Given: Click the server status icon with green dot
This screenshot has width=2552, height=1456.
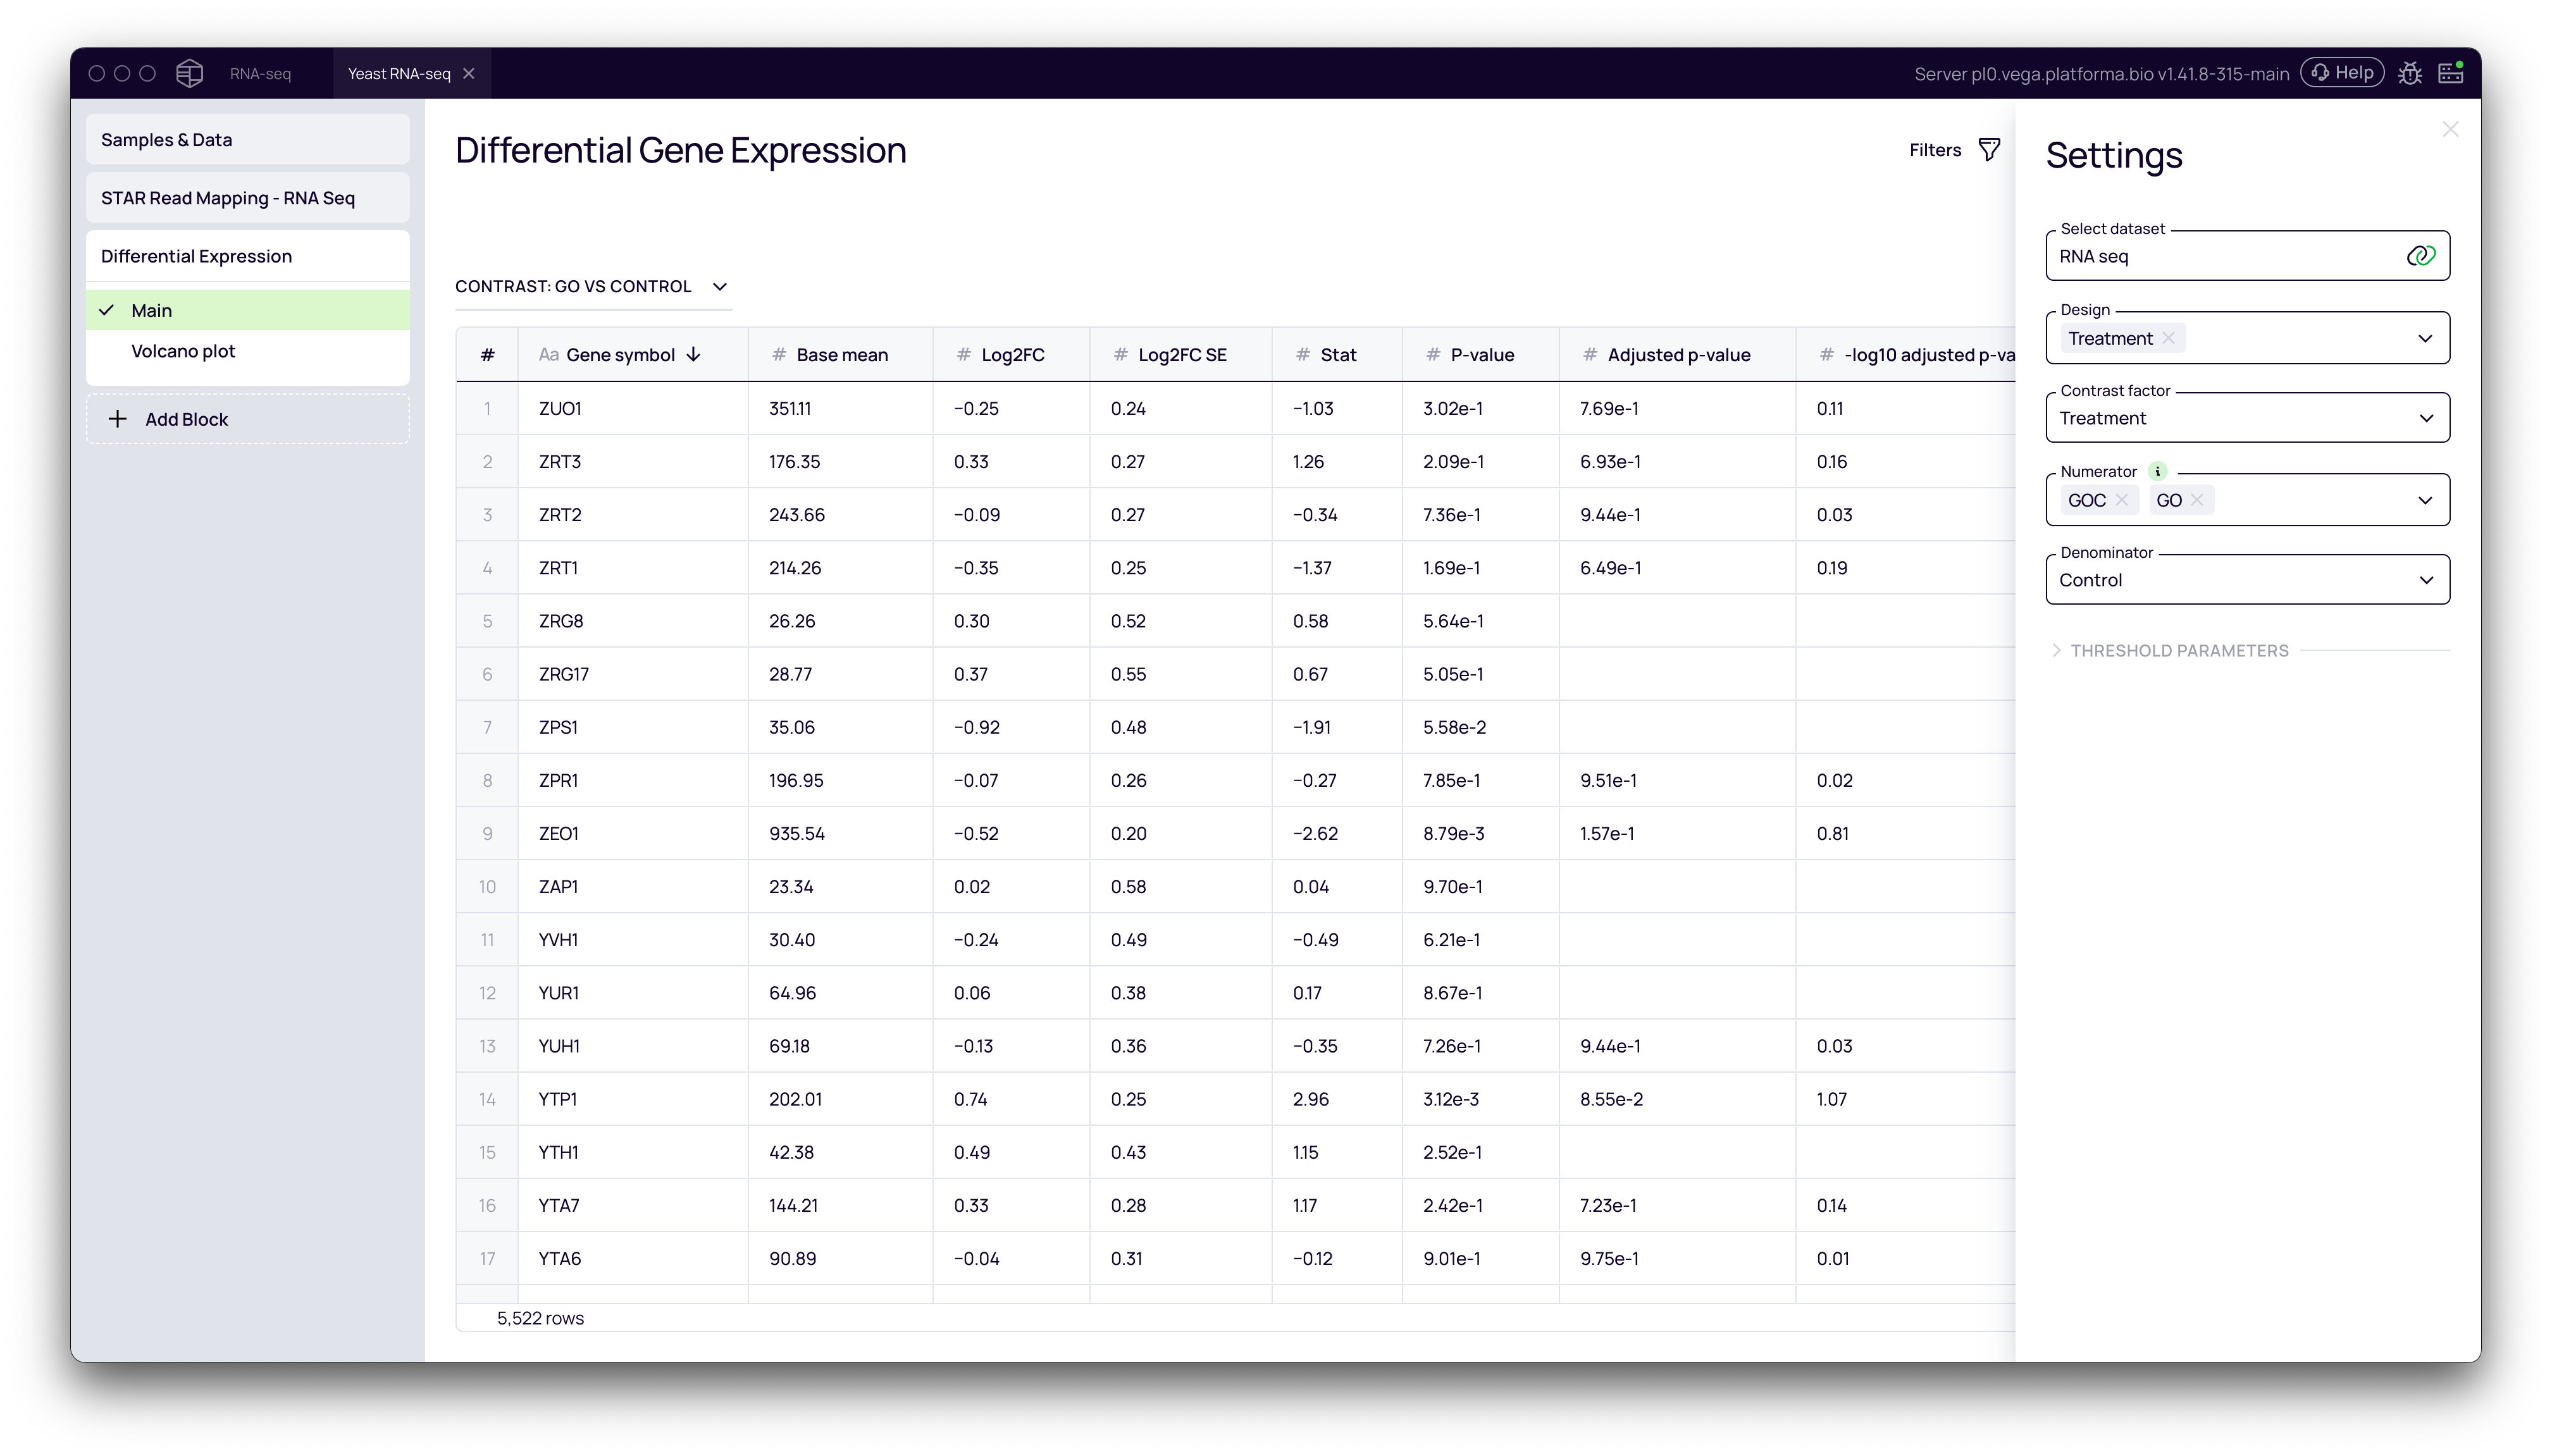Looking at the screenshot, I should 2451,72.
